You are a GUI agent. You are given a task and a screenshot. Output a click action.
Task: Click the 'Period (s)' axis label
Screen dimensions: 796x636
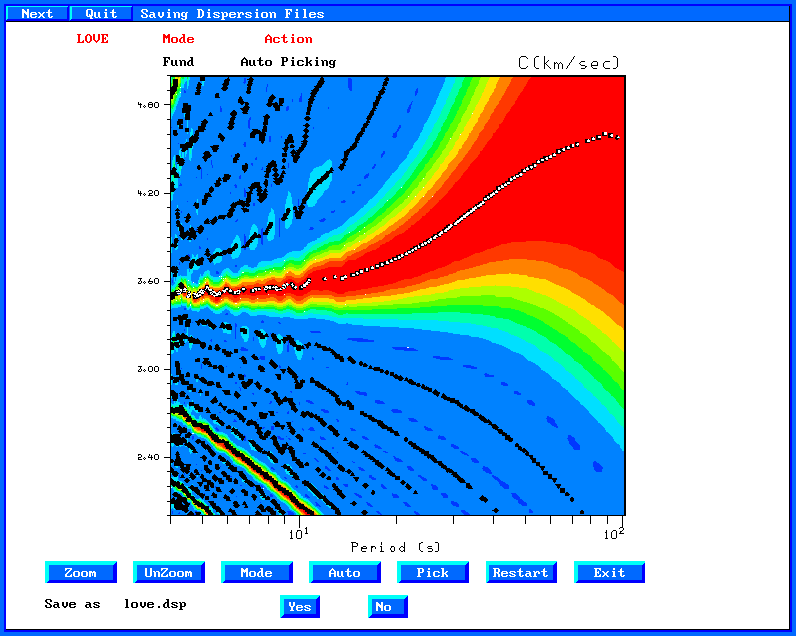point(396,547)
